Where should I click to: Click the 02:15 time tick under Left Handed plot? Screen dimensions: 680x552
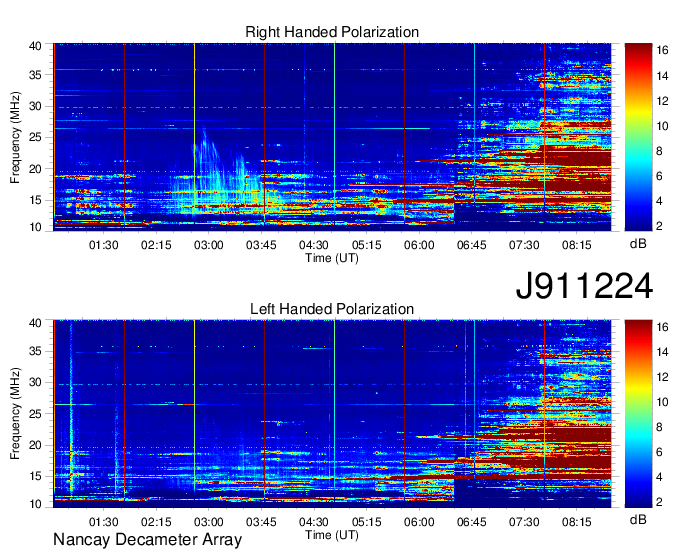pos(156,522)
